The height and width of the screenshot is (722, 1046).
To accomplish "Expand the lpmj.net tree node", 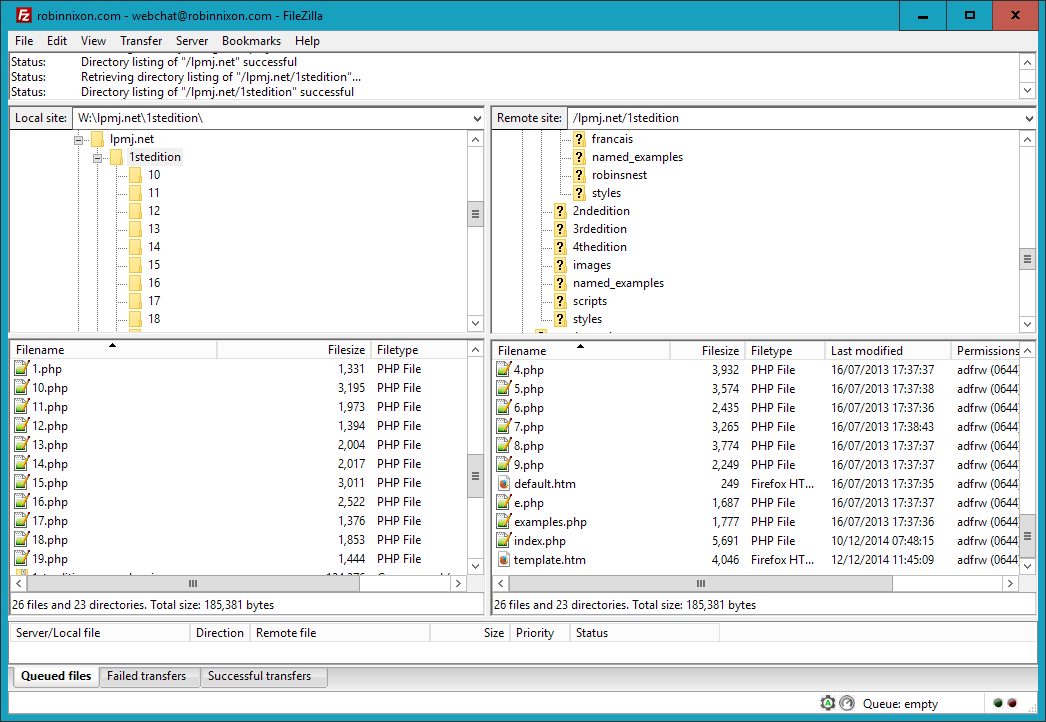I will point(78,138).
